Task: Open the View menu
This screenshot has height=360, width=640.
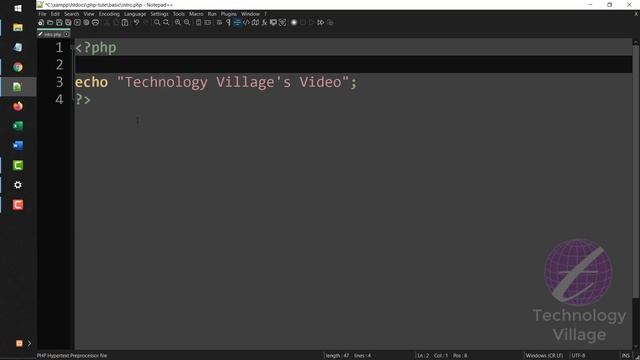Action: [x=89, y=14]
